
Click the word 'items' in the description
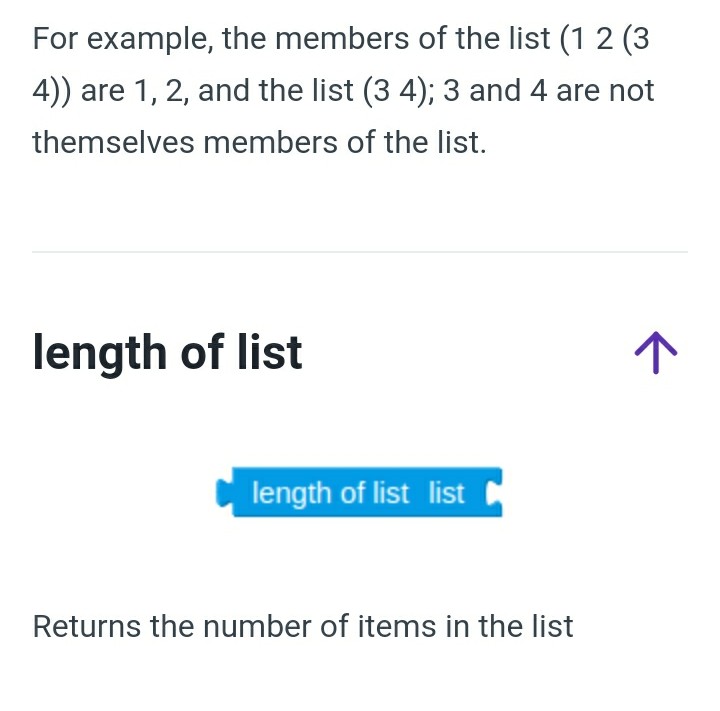click(x=397, y=626)
